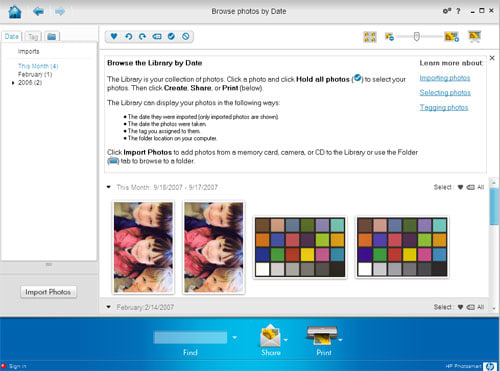Viewport: 500px width, 371px height.
Task: Click the thumbnail size slider handle
Action: [416, 36]
